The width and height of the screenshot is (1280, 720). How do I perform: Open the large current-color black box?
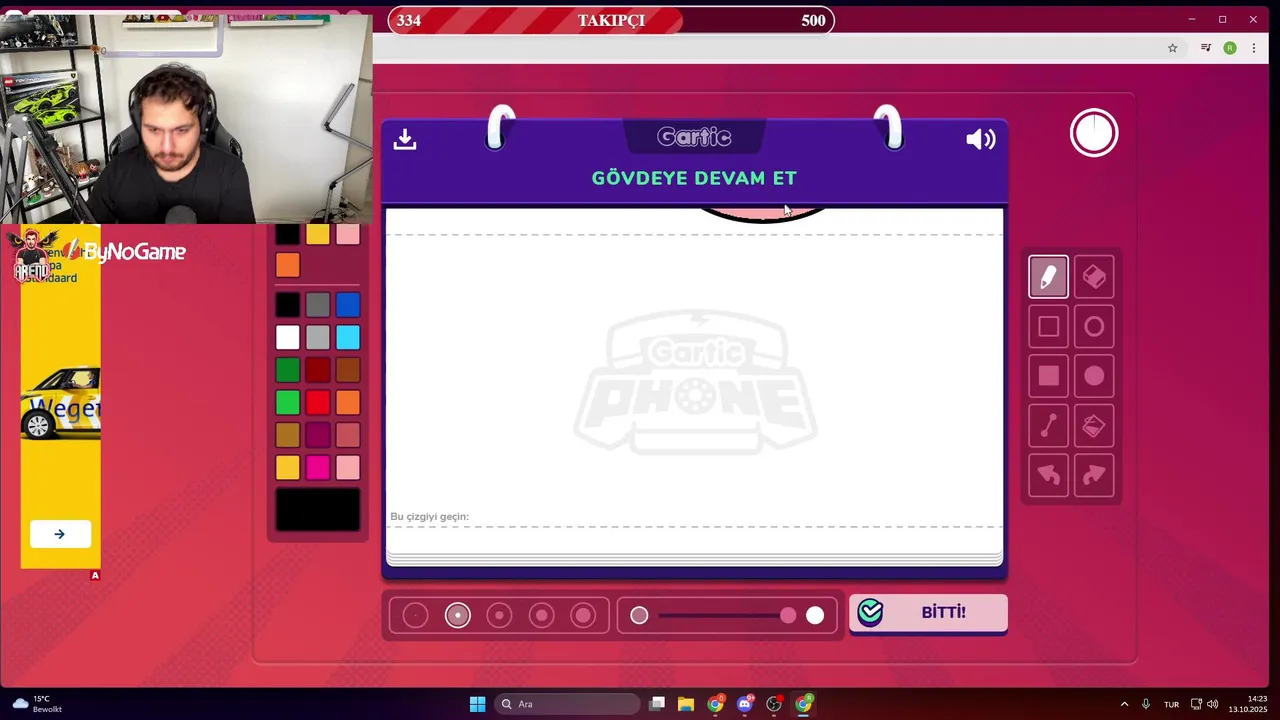coord(317,510)
